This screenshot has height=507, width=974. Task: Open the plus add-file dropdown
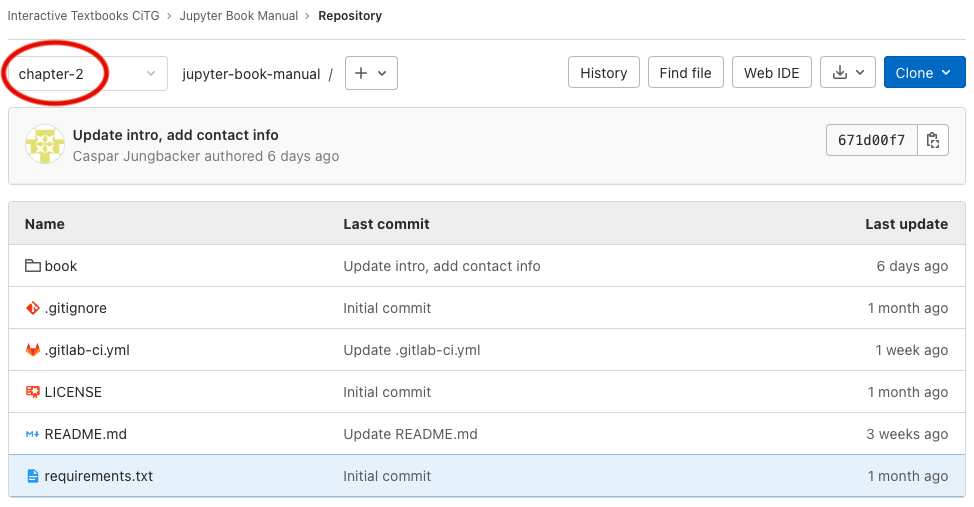click(371, 73)
